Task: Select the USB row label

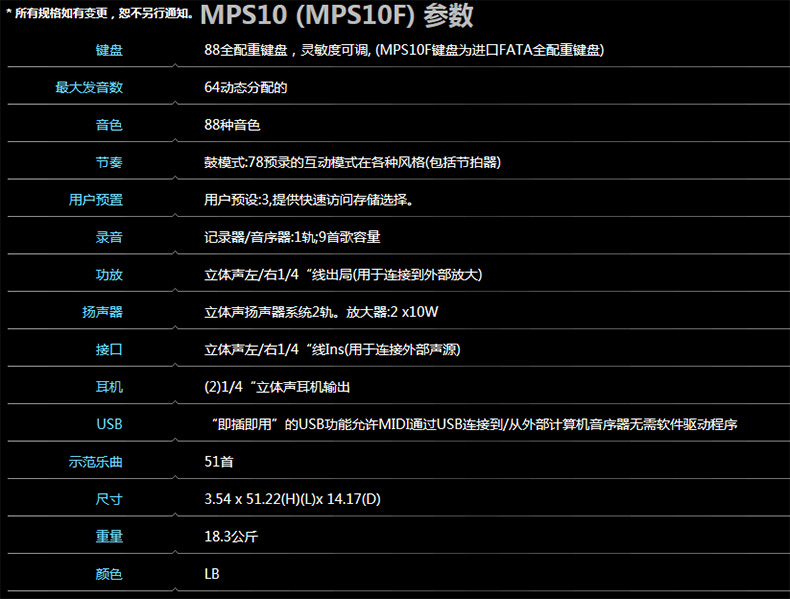Action: (109, 424)
